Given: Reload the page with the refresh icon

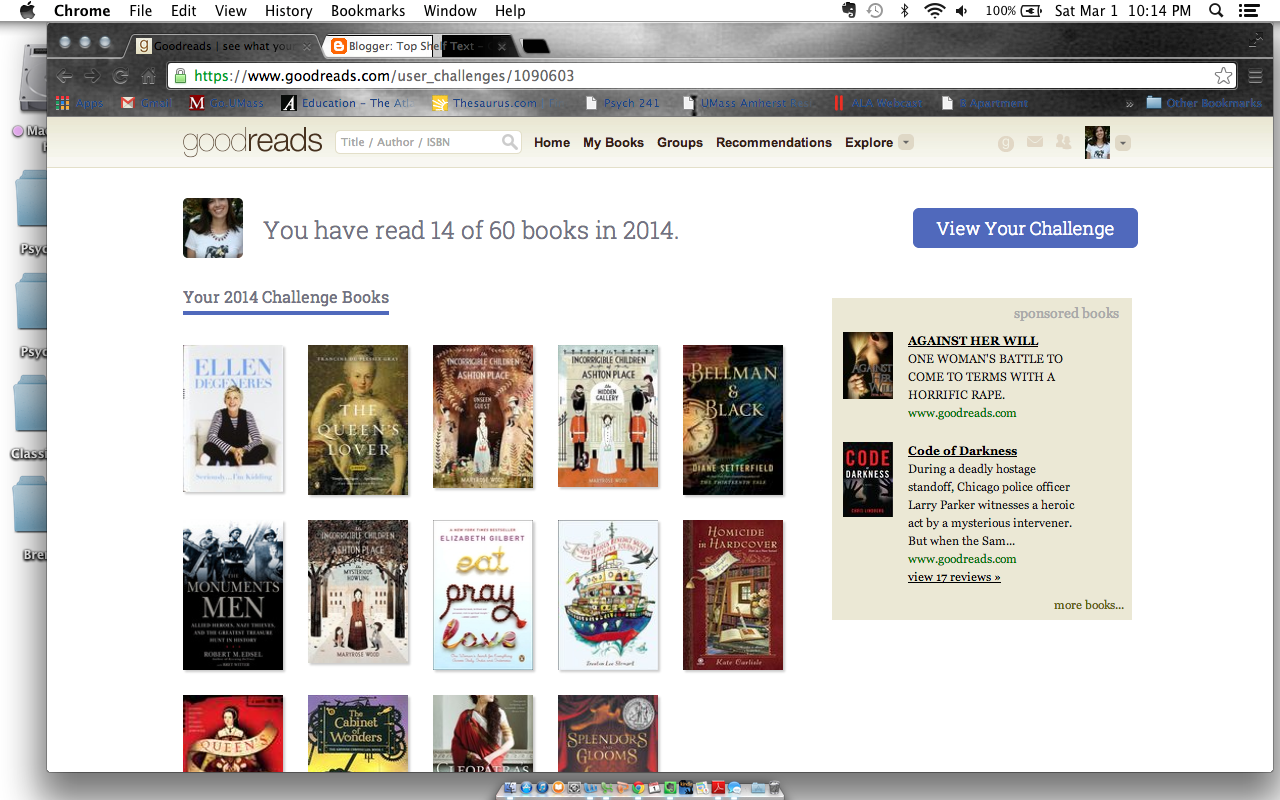Looking at the screenshot, I should pyautogui.click(x=121, y=75).
